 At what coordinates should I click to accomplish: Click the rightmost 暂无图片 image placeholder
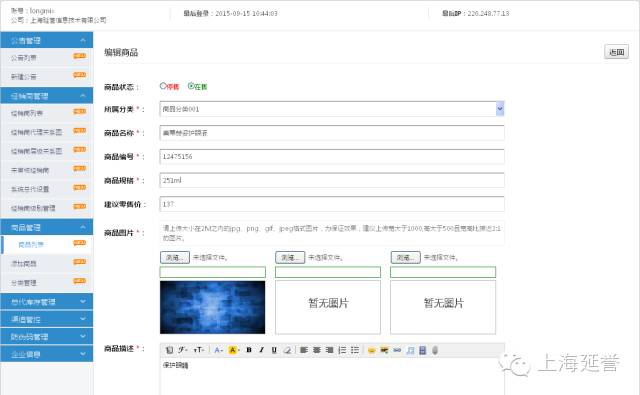tap(443, 307)
